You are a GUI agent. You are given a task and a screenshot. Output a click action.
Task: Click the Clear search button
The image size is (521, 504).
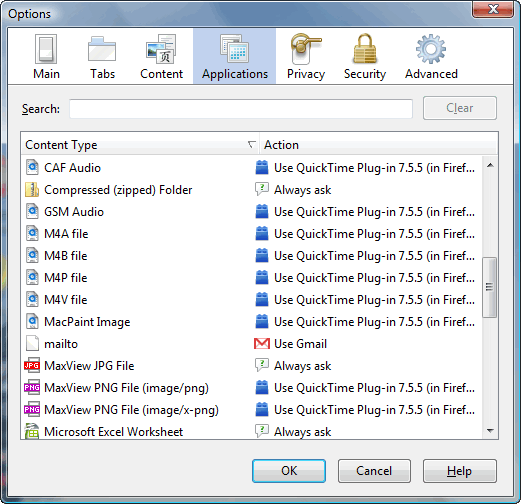tap(460, 108)
